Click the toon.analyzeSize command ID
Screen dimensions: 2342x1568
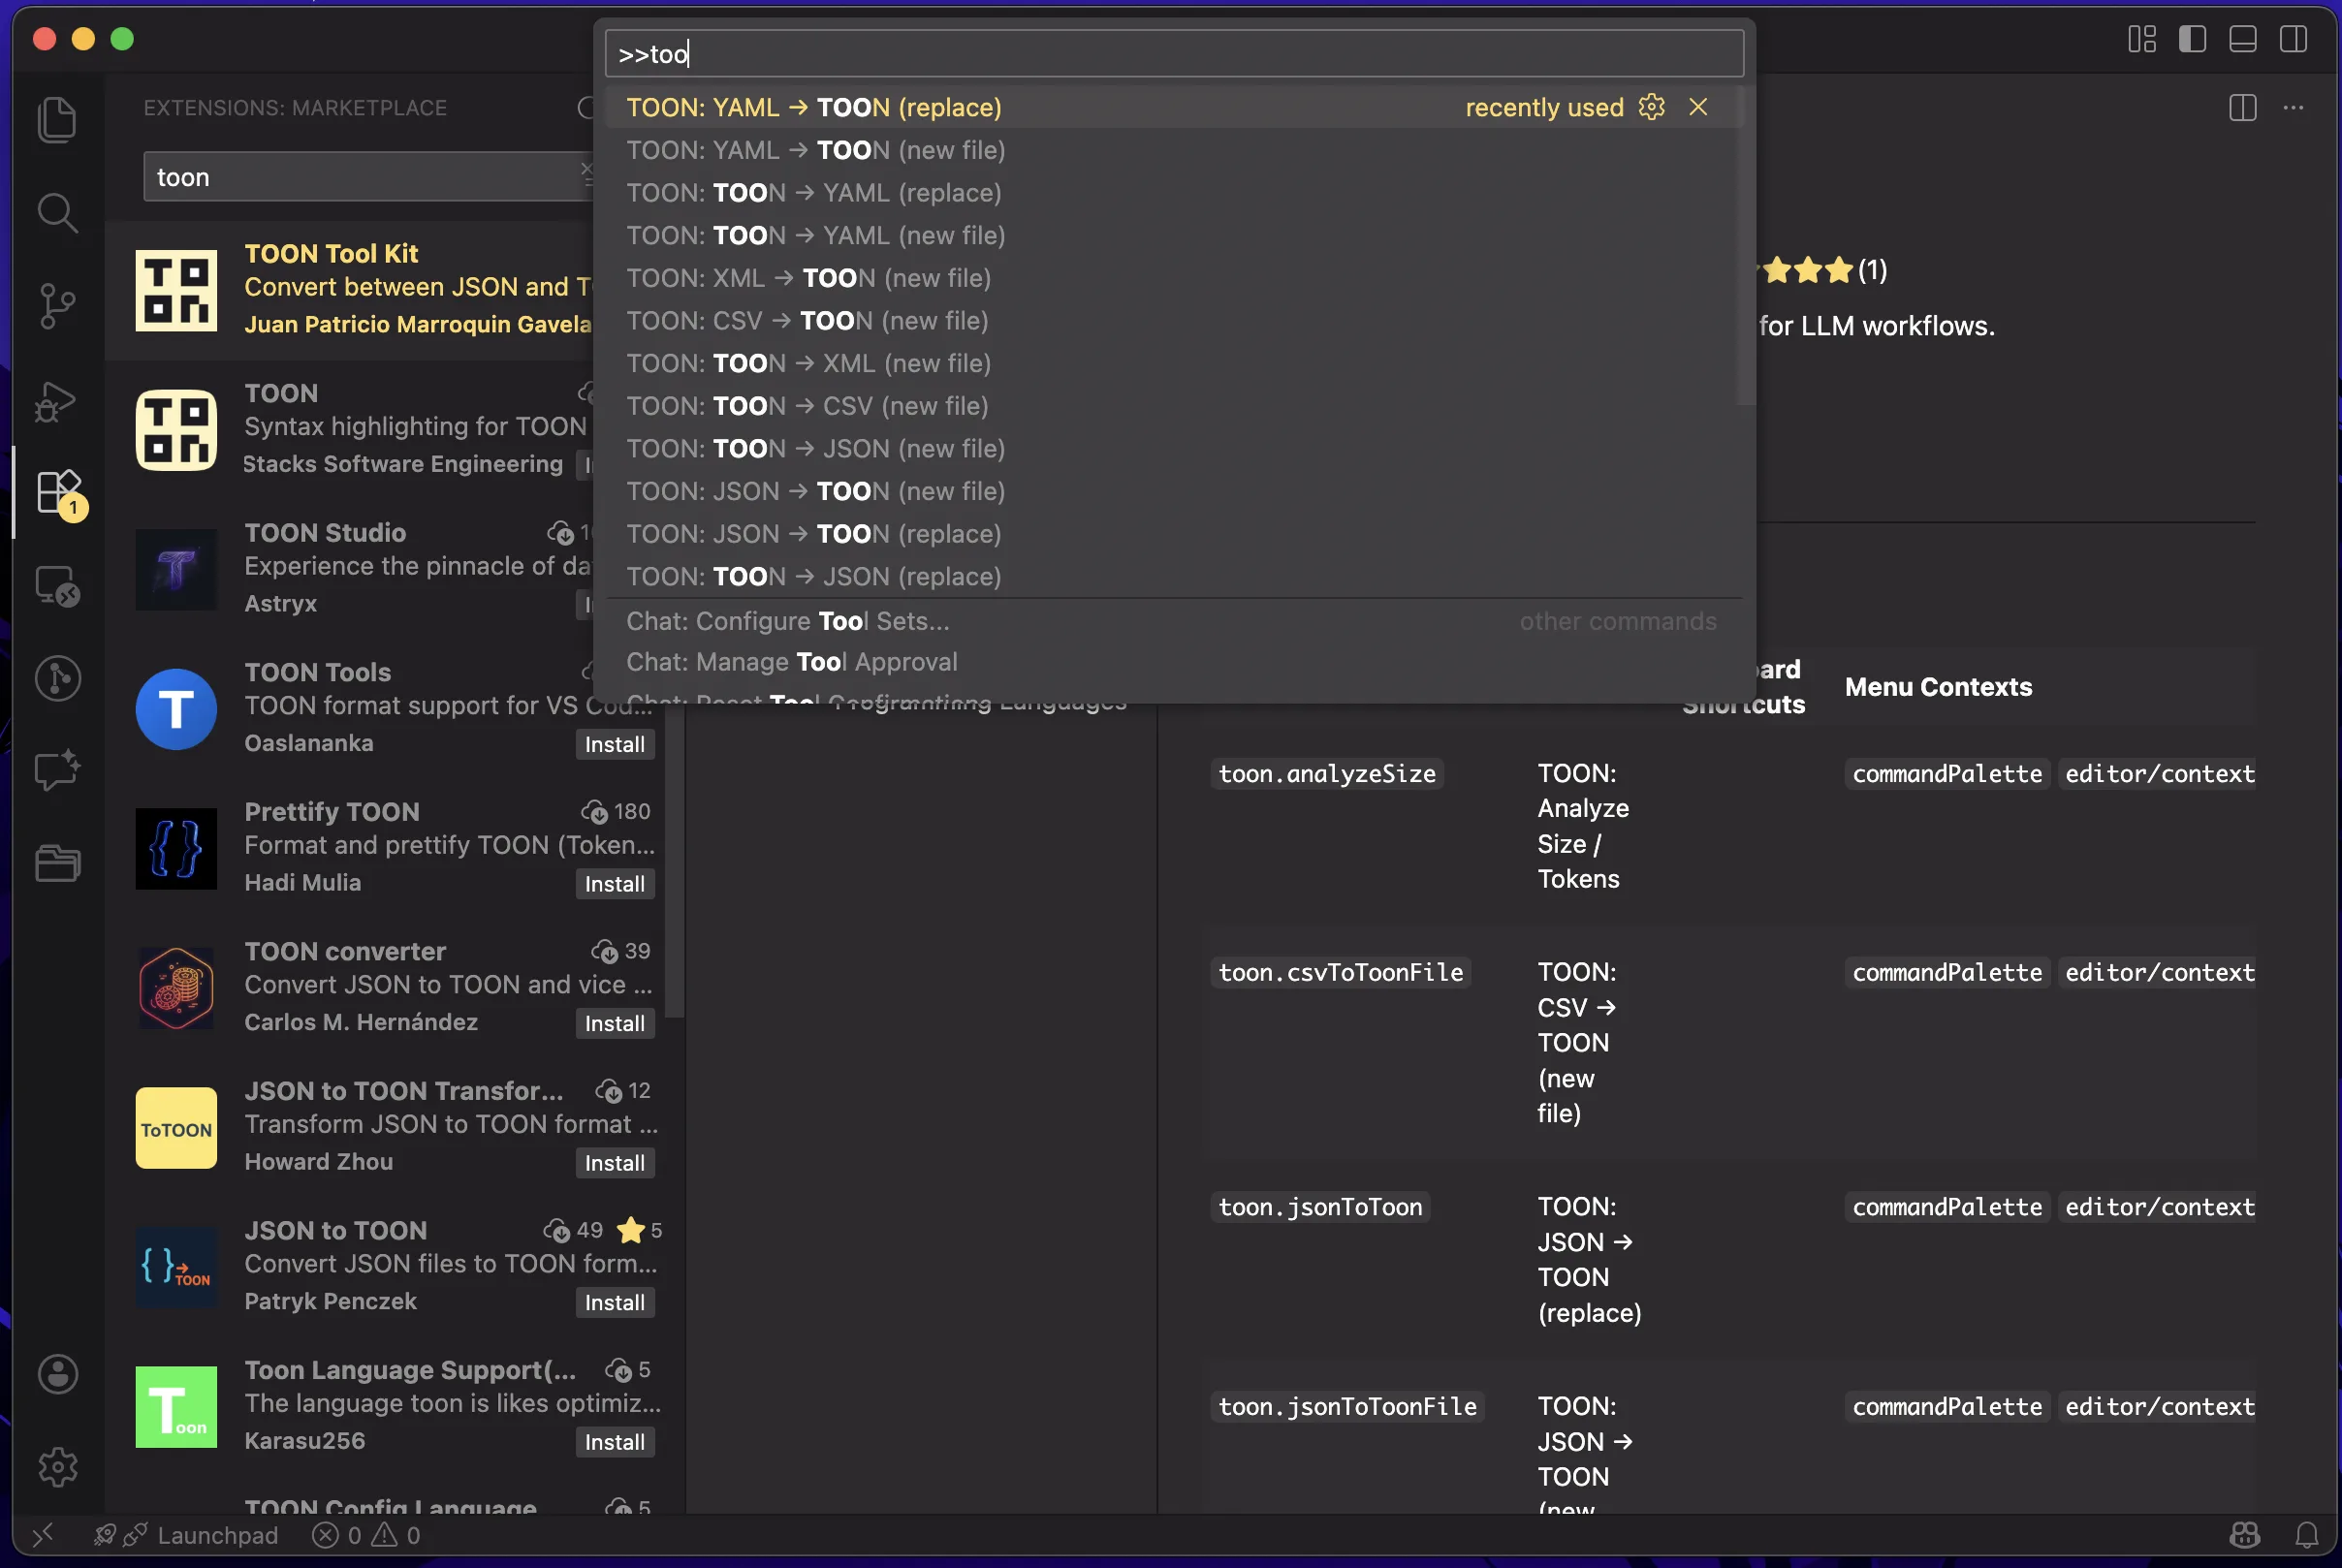pos(1327,774)
